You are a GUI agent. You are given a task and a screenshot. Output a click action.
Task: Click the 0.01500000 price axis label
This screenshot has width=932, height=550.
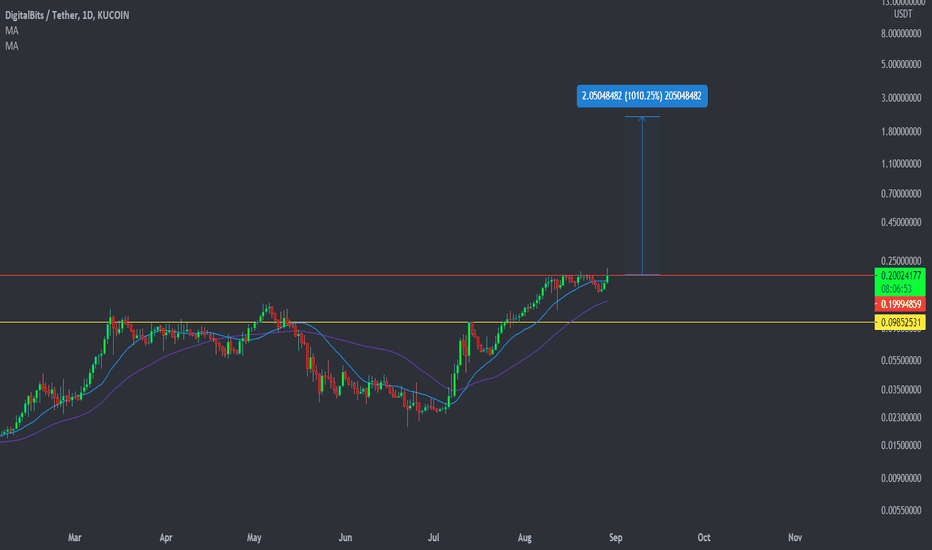(901, 445)
